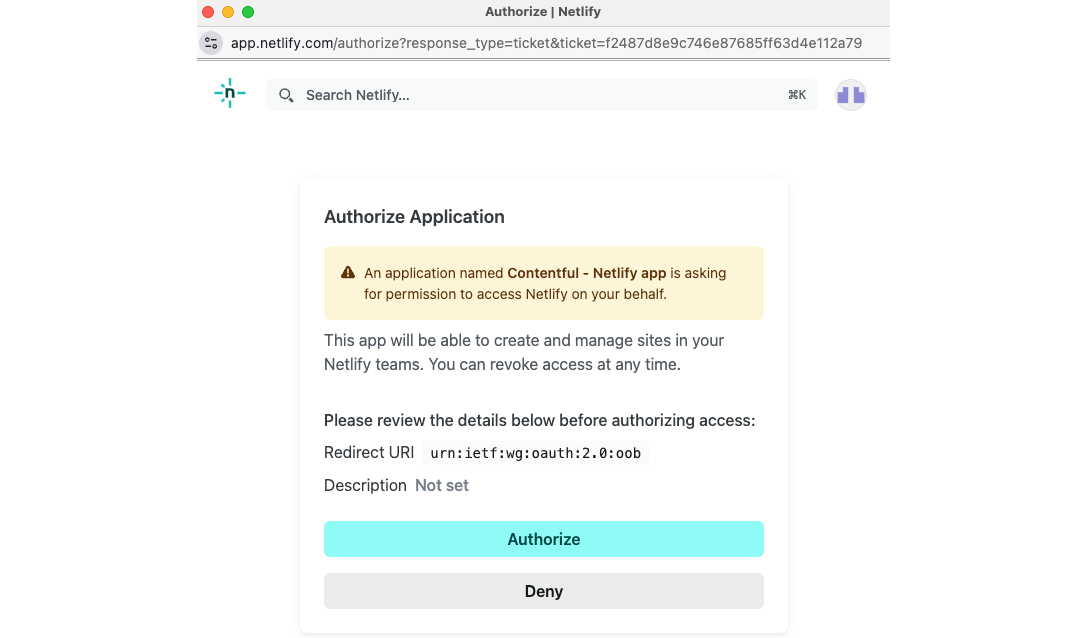Click the 'Description' label
The height and width of the screenshot is (638, 1090).
click(364, 485)
